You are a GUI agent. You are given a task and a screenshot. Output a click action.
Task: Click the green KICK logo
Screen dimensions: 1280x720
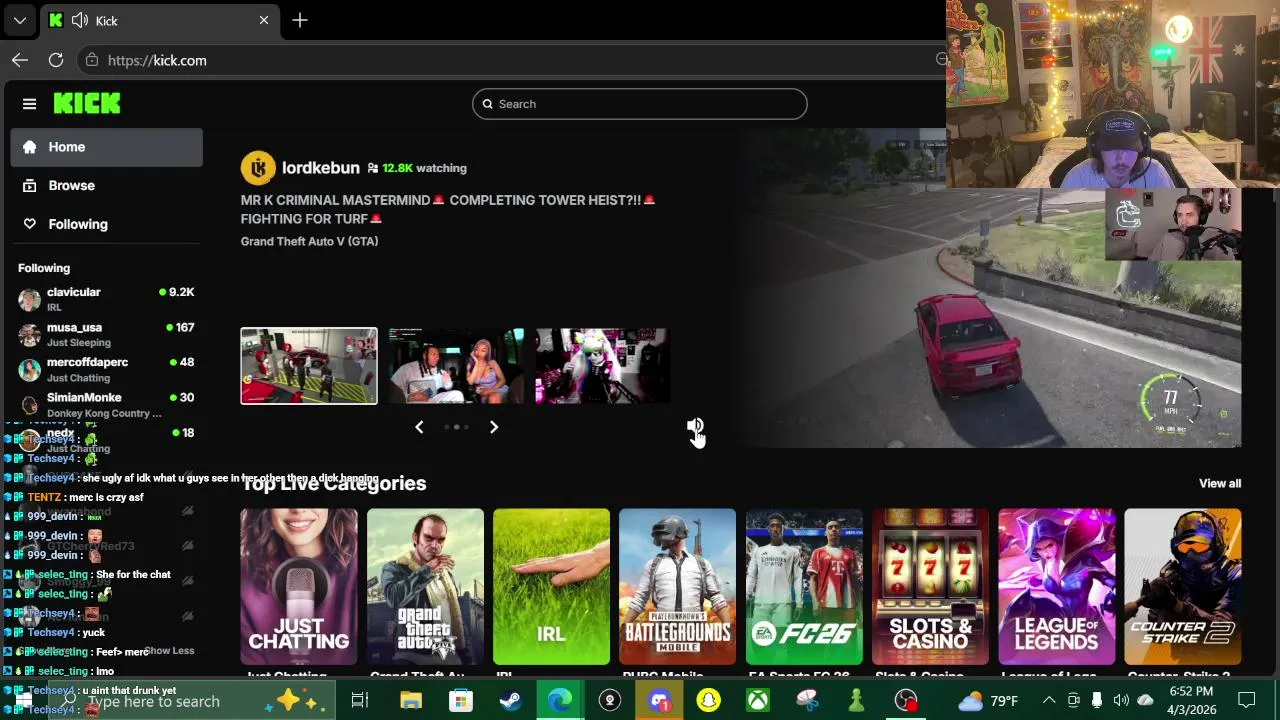(87, 103)
